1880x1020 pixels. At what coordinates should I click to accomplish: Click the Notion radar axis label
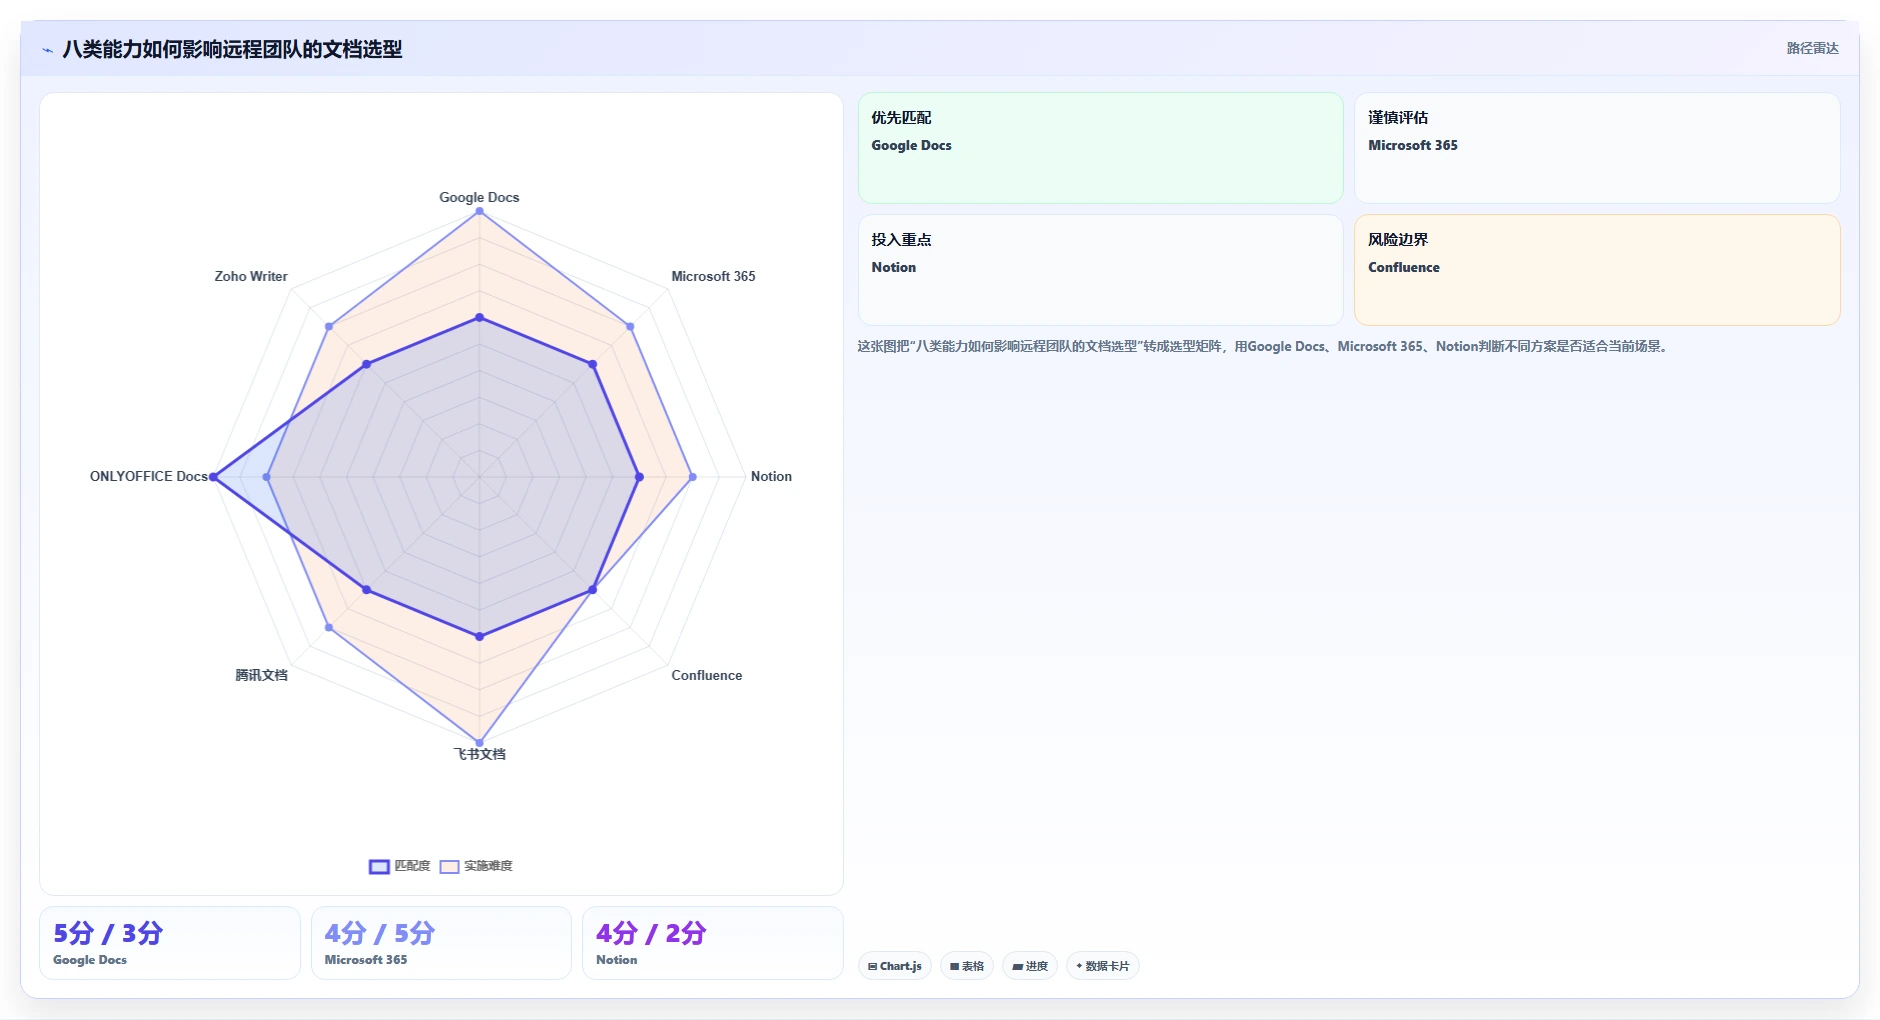771,476
